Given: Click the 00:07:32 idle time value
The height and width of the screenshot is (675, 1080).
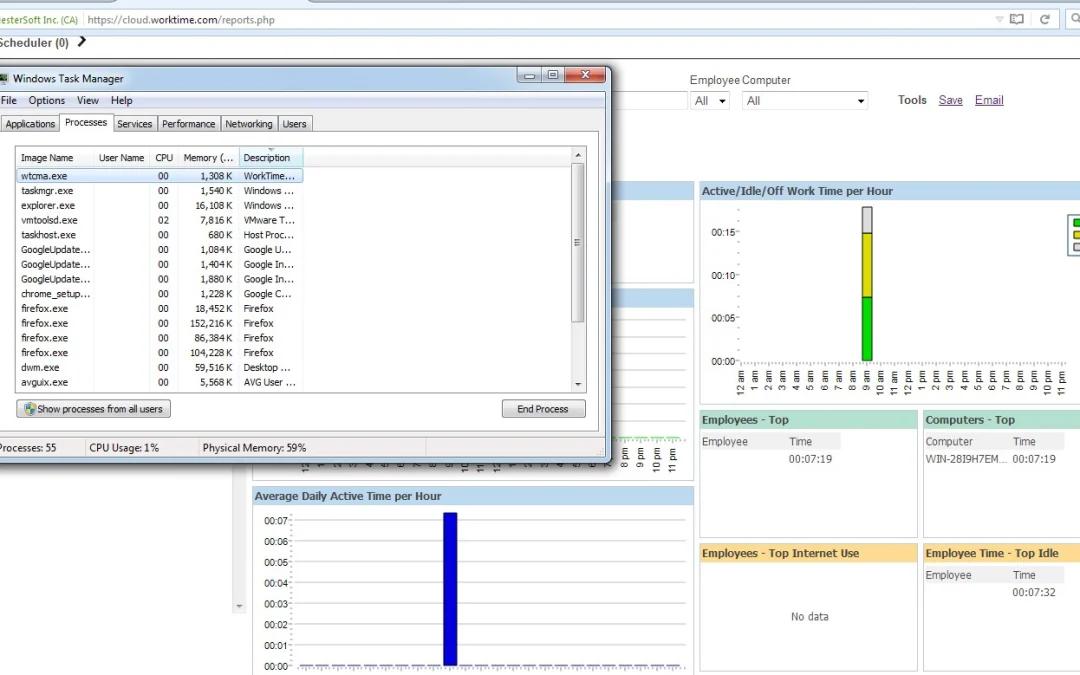Looking at the screenshot, I should (1034, 592).
